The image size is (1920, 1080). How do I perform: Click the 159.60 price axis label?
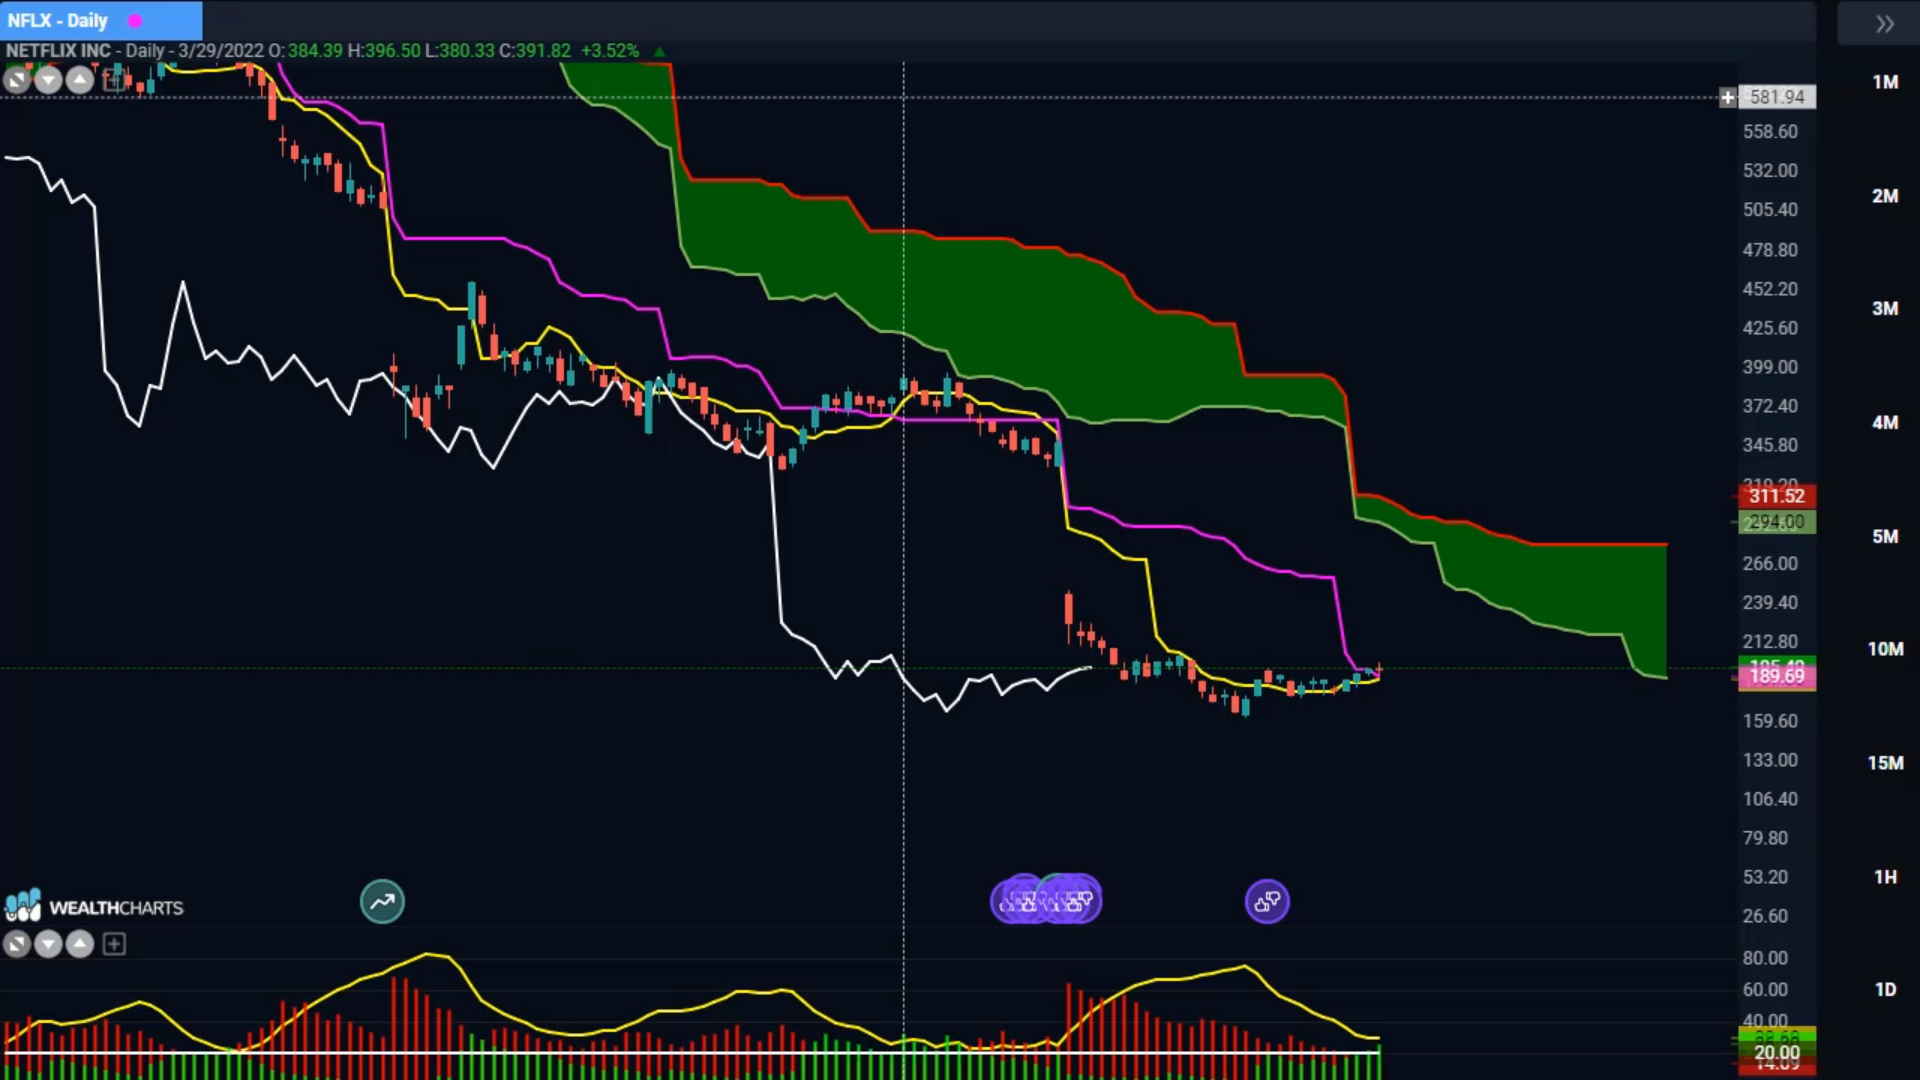pyautogui.click(x=1770, y=721)
